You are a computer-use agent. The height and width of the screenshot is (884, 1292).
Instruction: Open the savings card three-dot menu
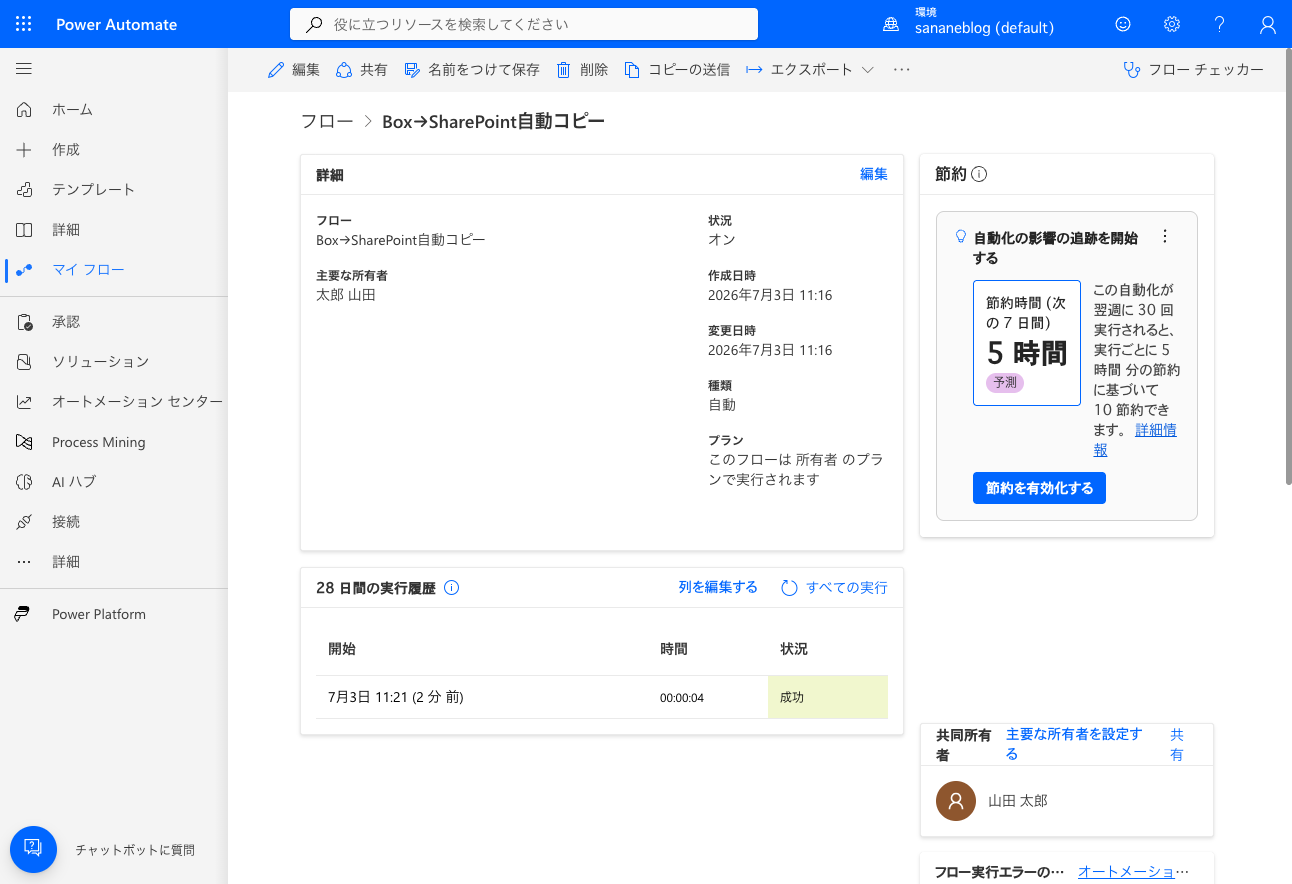1164,237
